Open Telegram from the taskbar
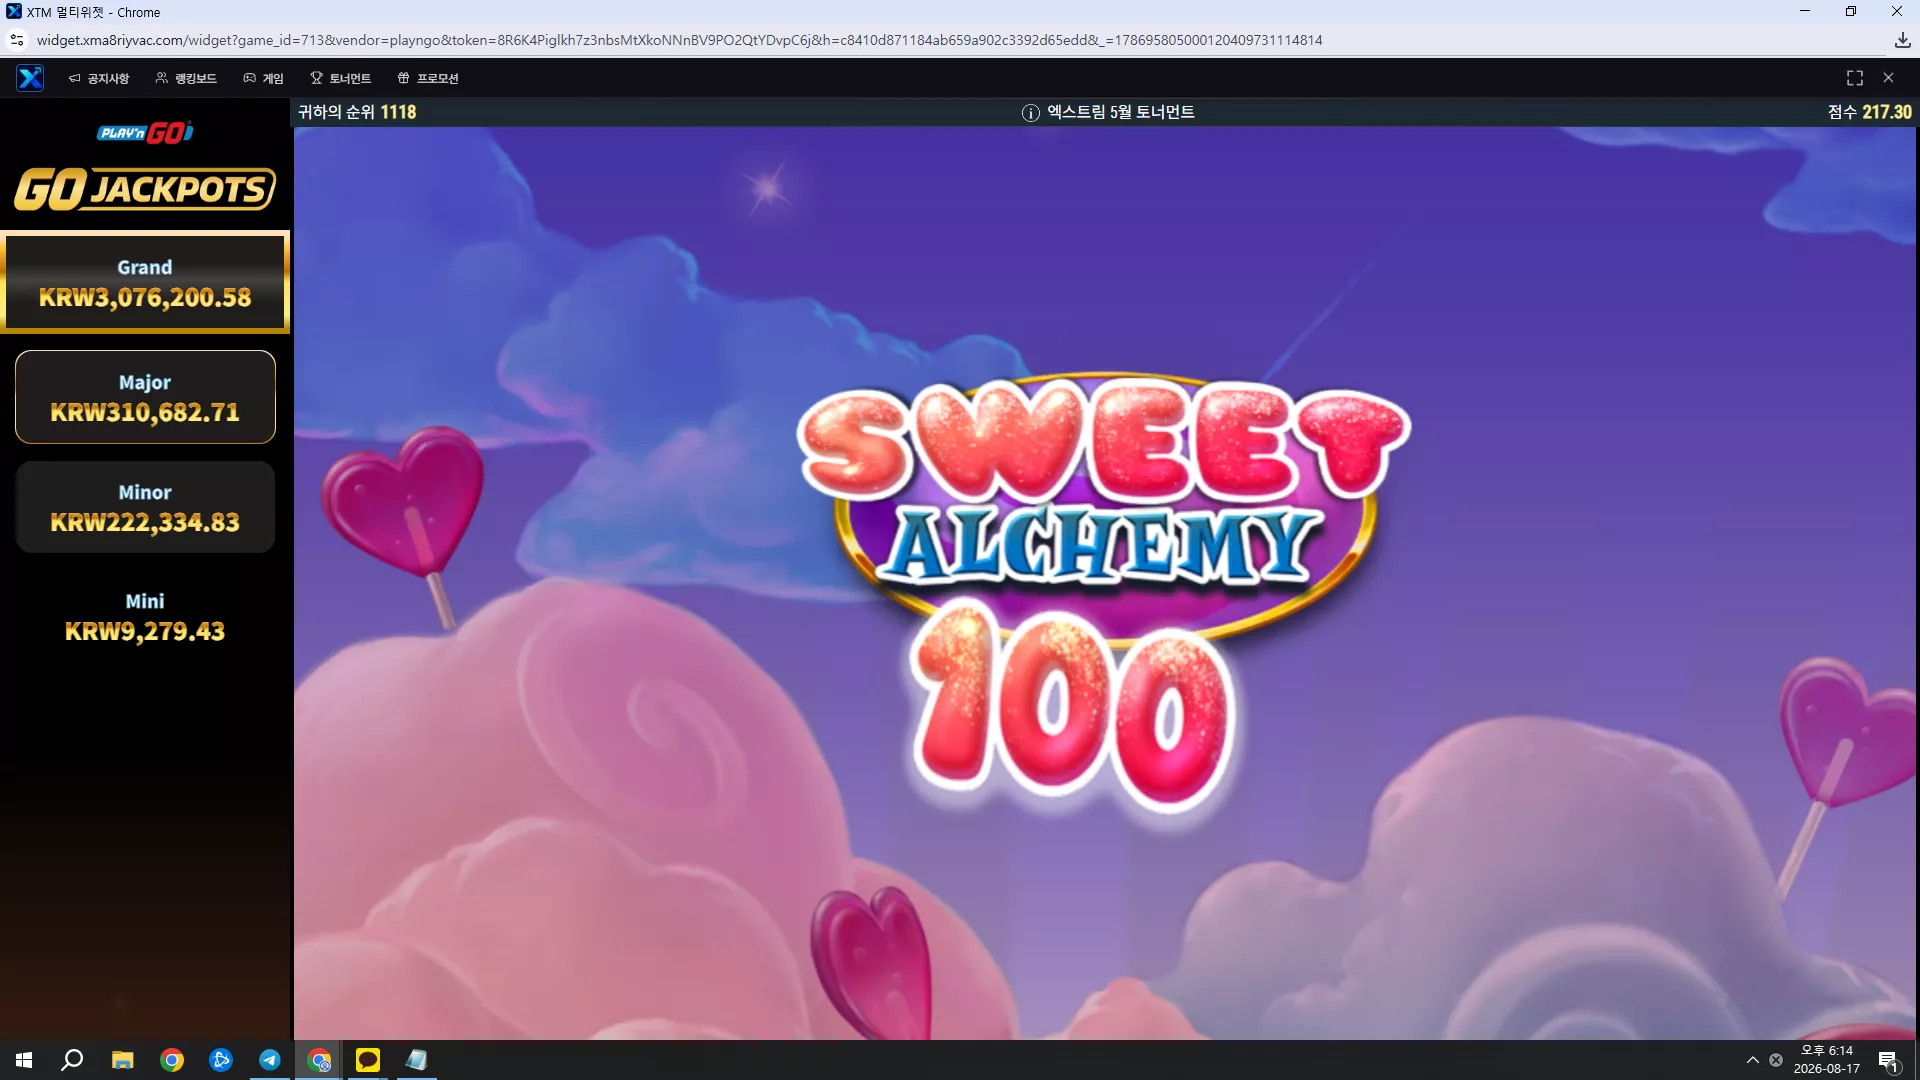This screenshot has width=1920, height=1080. pyautogui.click(x=270, y=1060)
